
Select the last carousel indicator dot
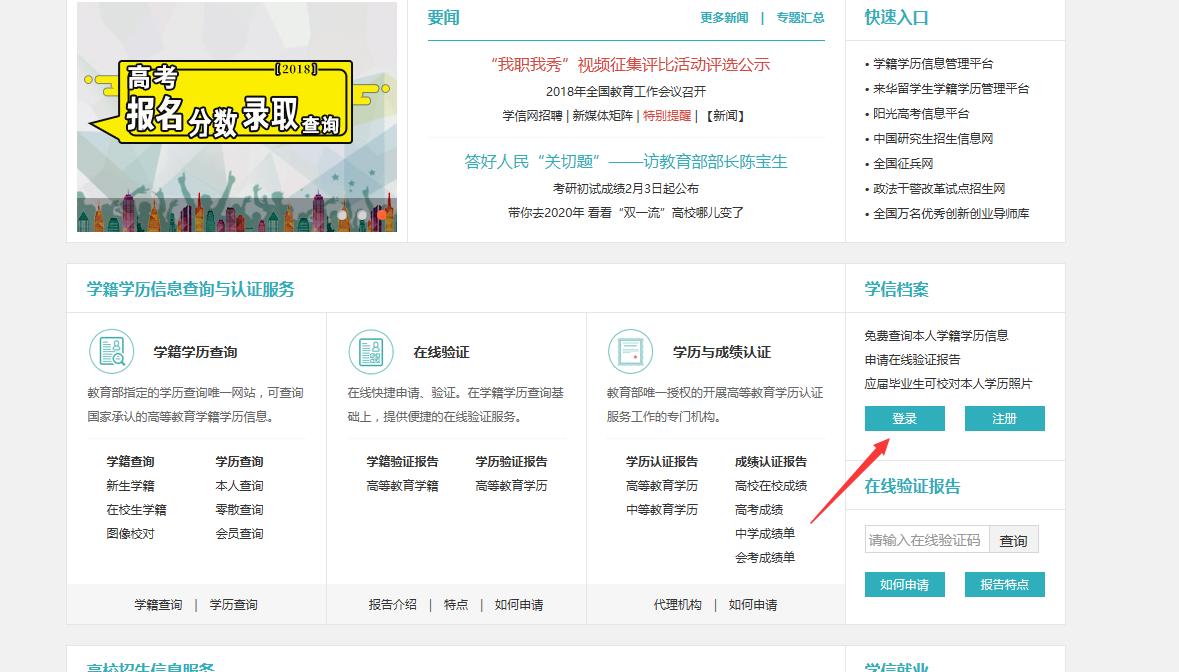[383, 213]
